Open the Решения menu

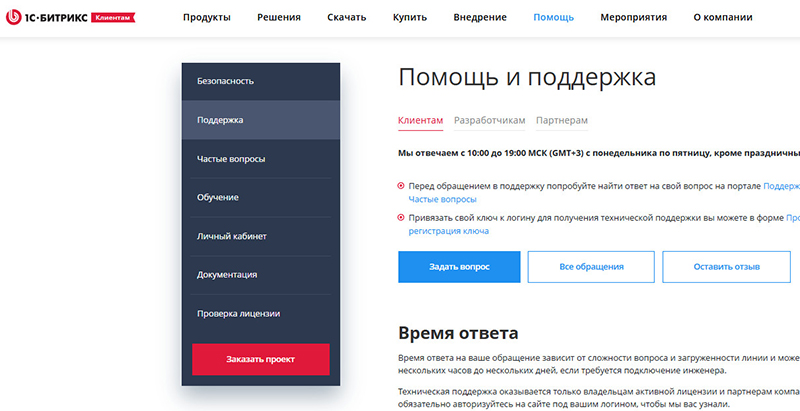tap(279, 17)
